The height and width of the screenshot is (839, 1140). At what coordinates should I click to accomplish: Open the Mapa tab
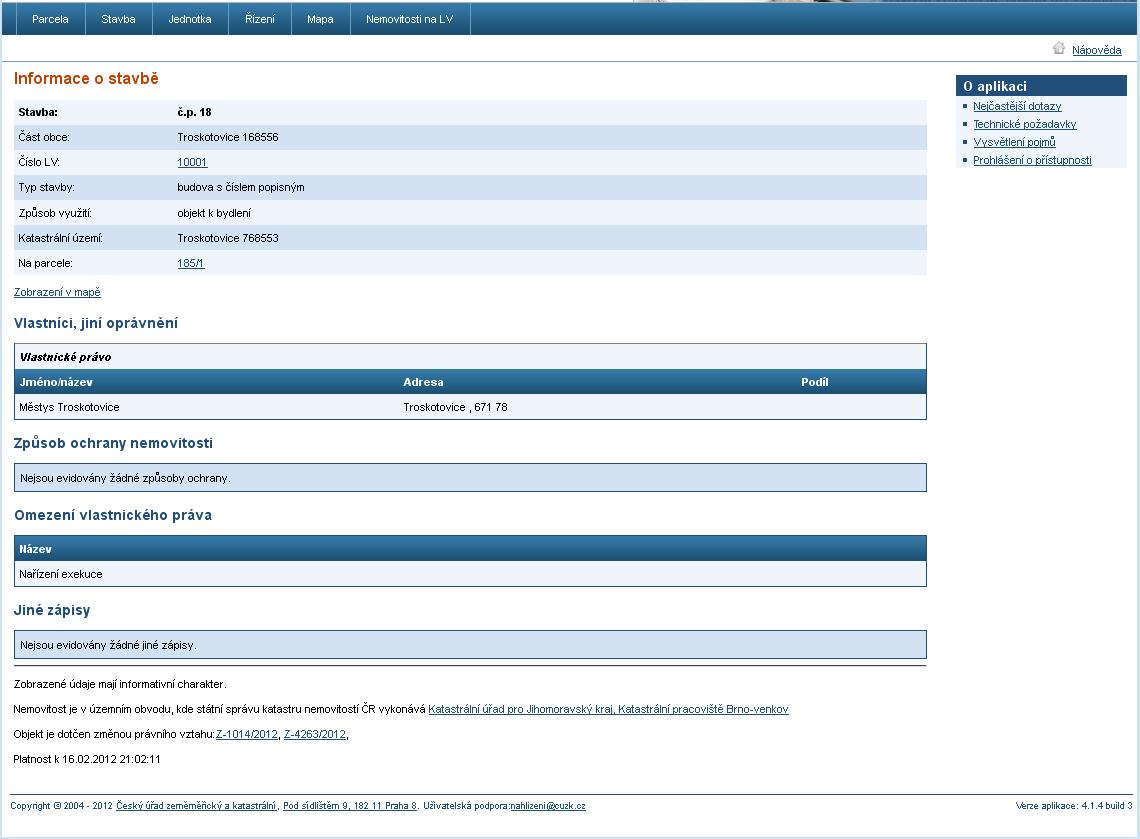click(320, 19)
